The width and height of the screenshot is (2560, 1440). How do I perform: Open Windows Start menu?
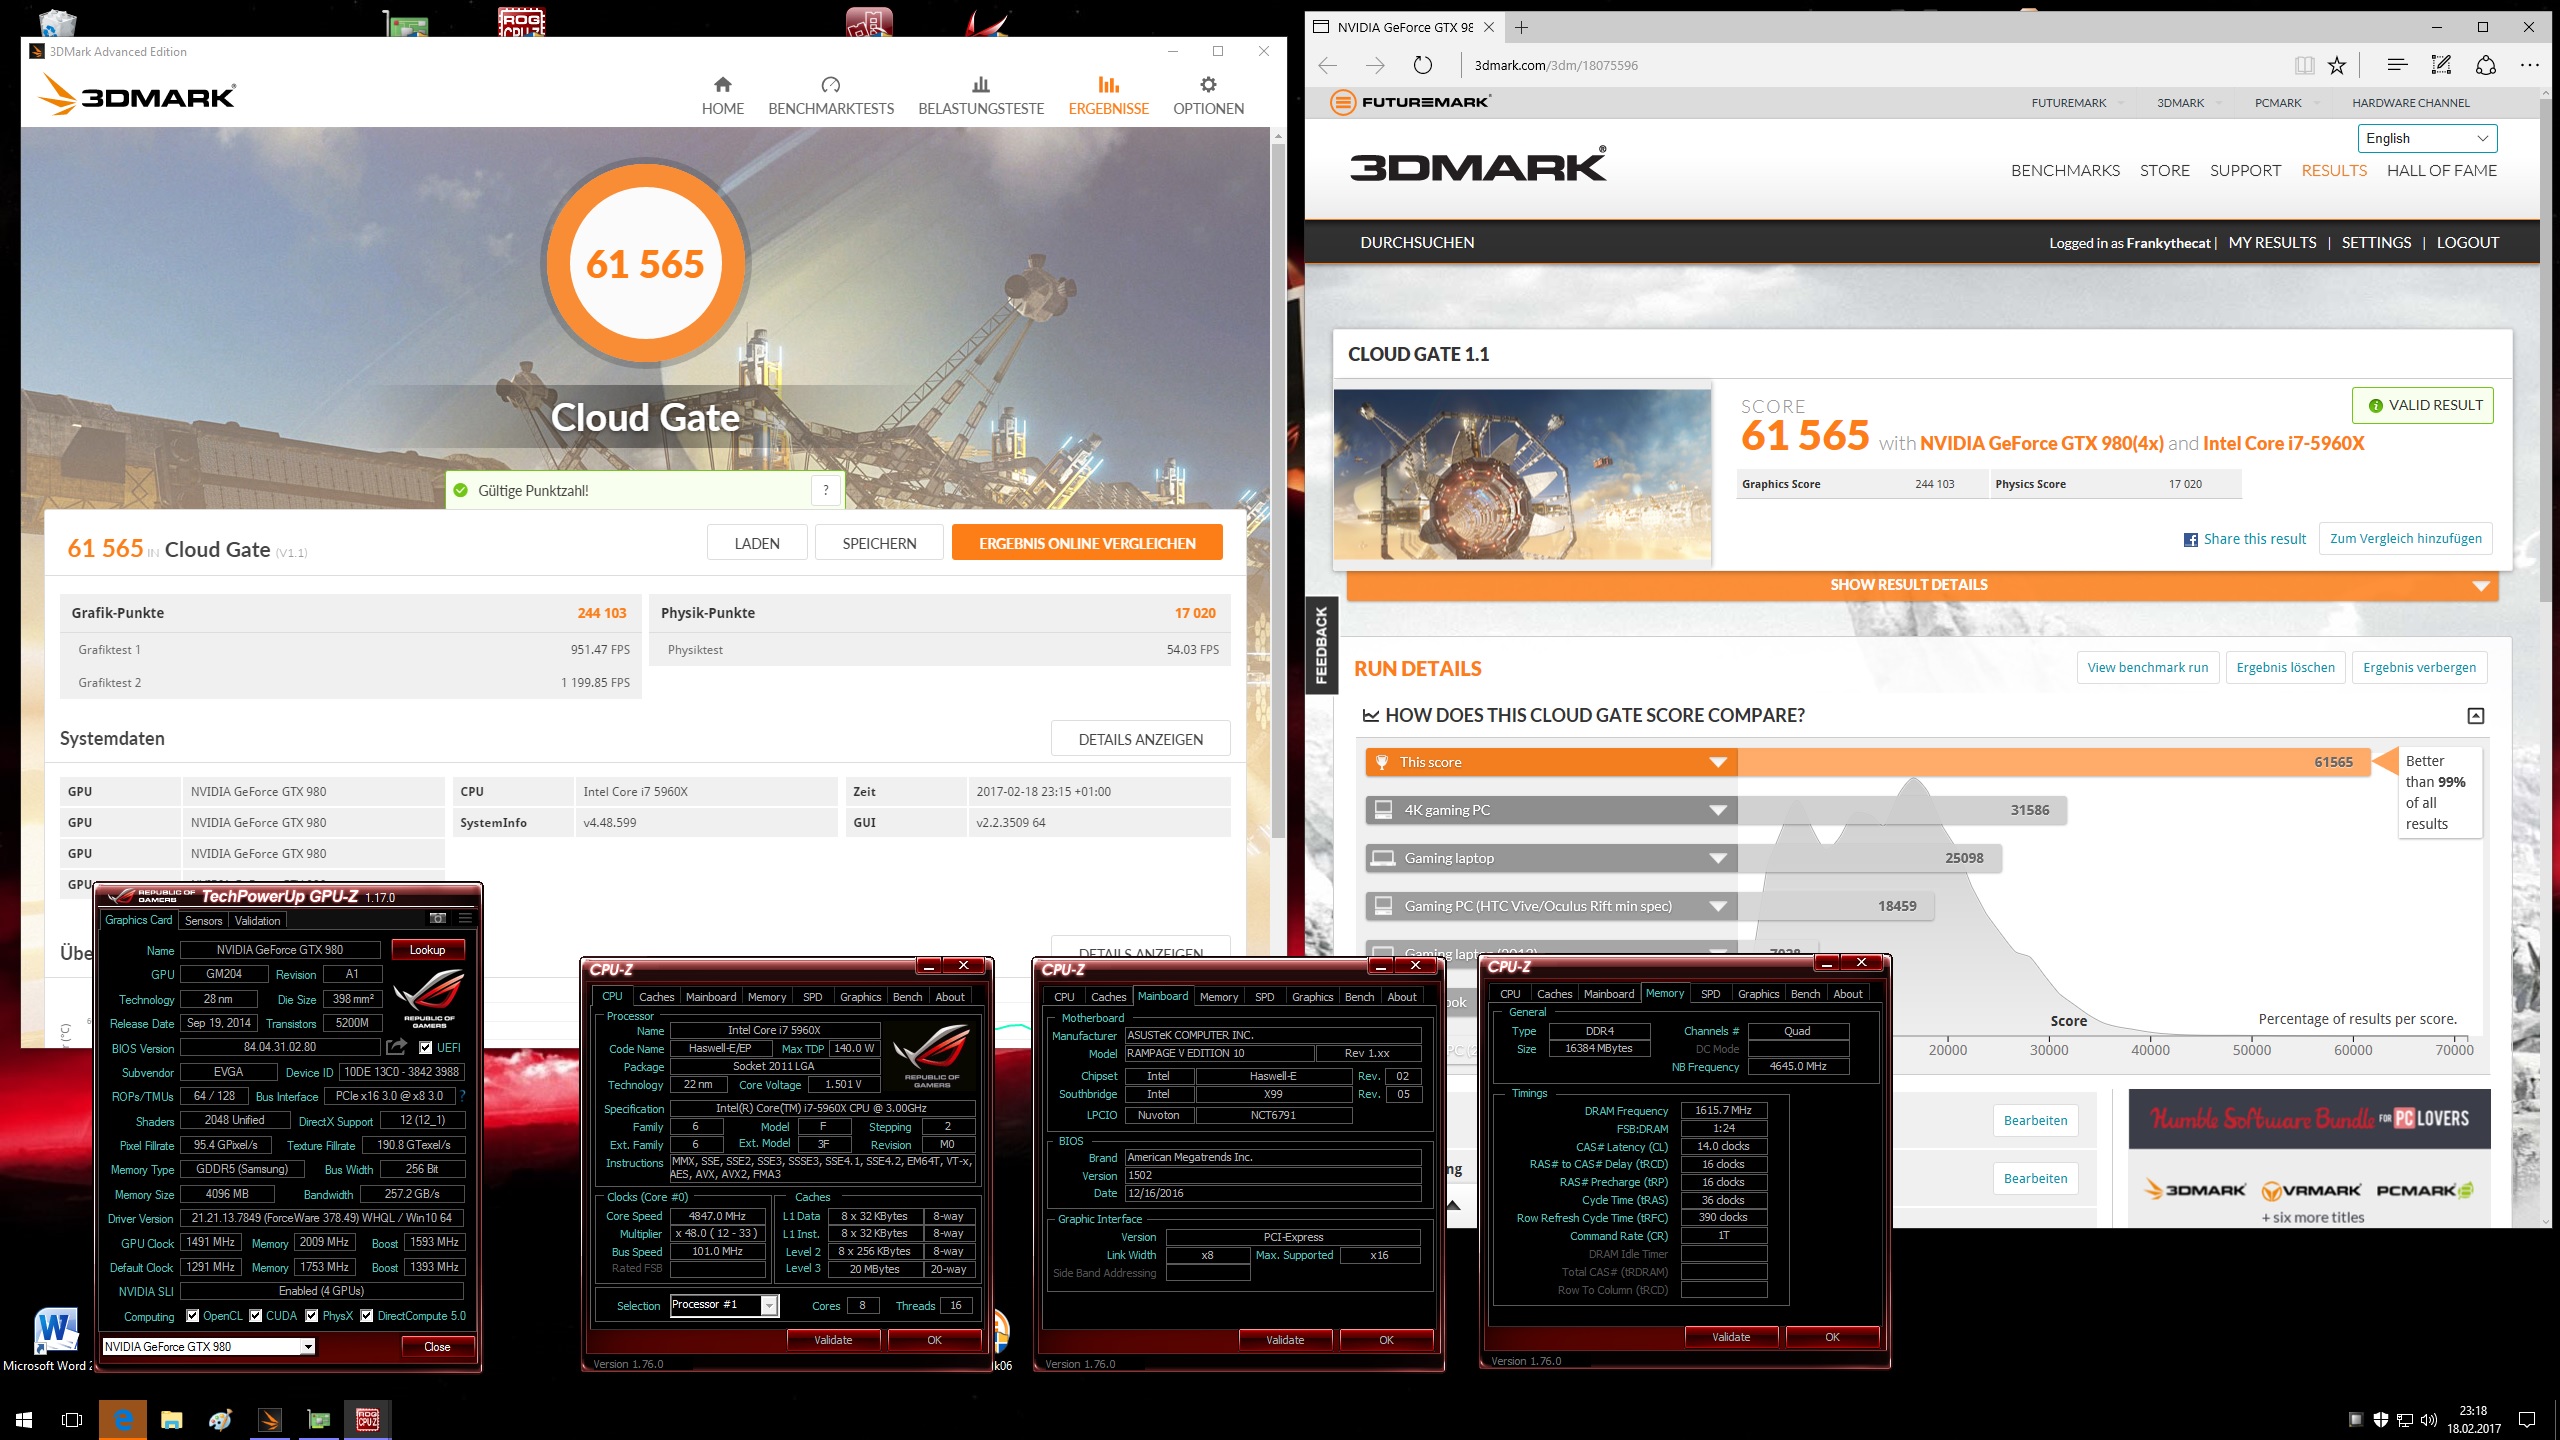click(x=24, y=1419)
